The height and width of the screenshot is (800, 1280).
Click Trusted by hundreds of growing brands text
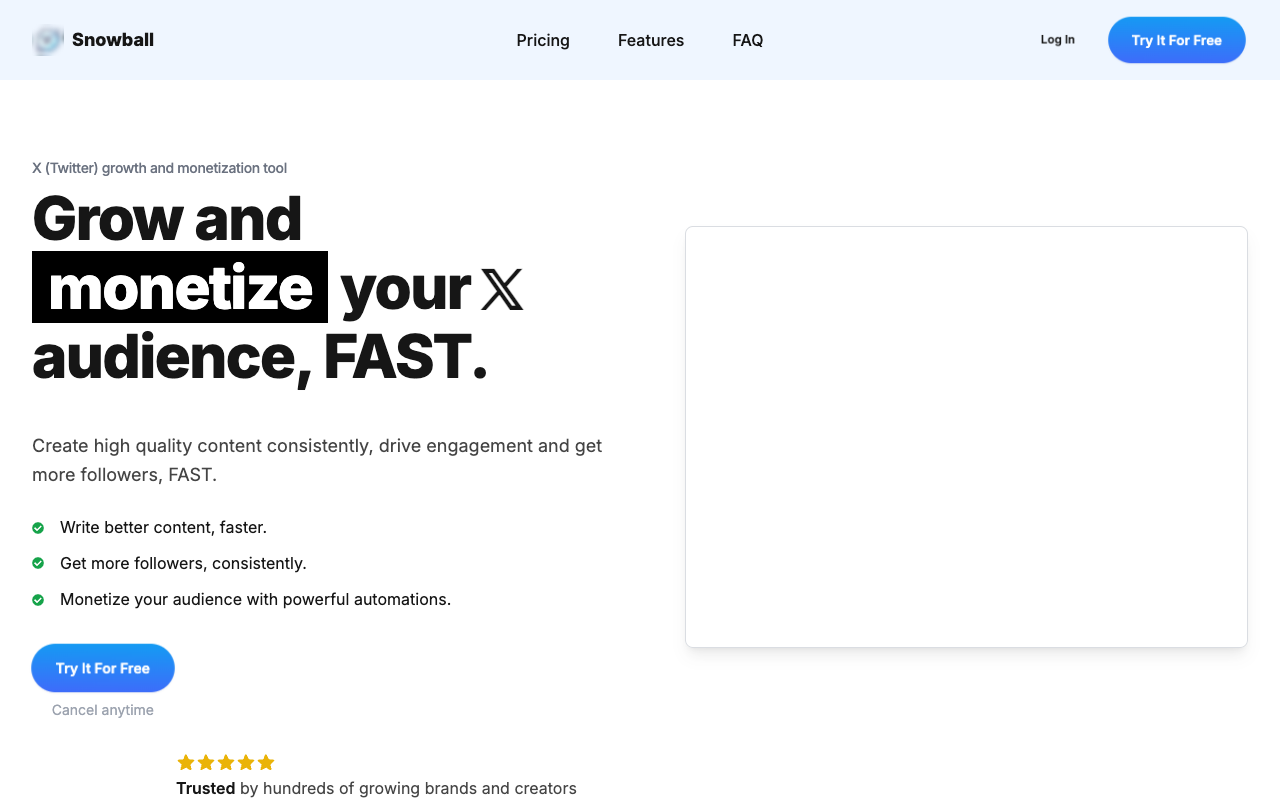tap(377, 788)
